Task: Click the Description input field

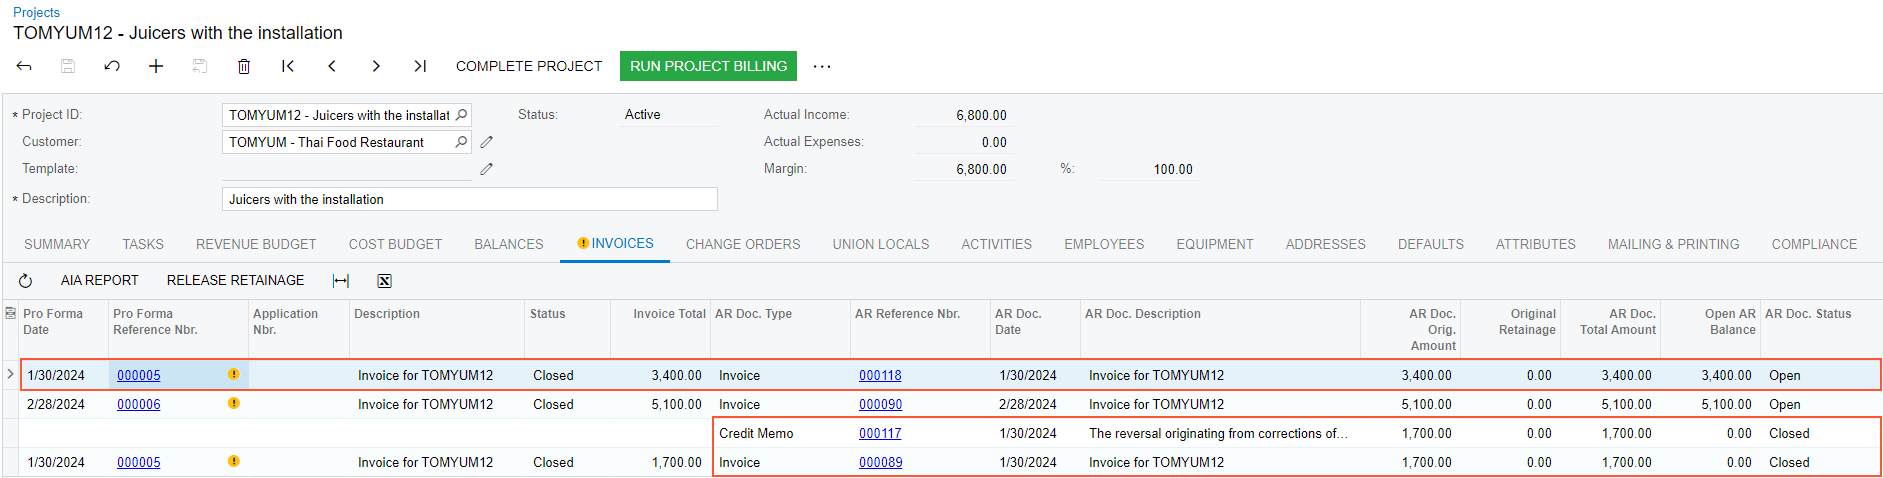Action: 469,199
